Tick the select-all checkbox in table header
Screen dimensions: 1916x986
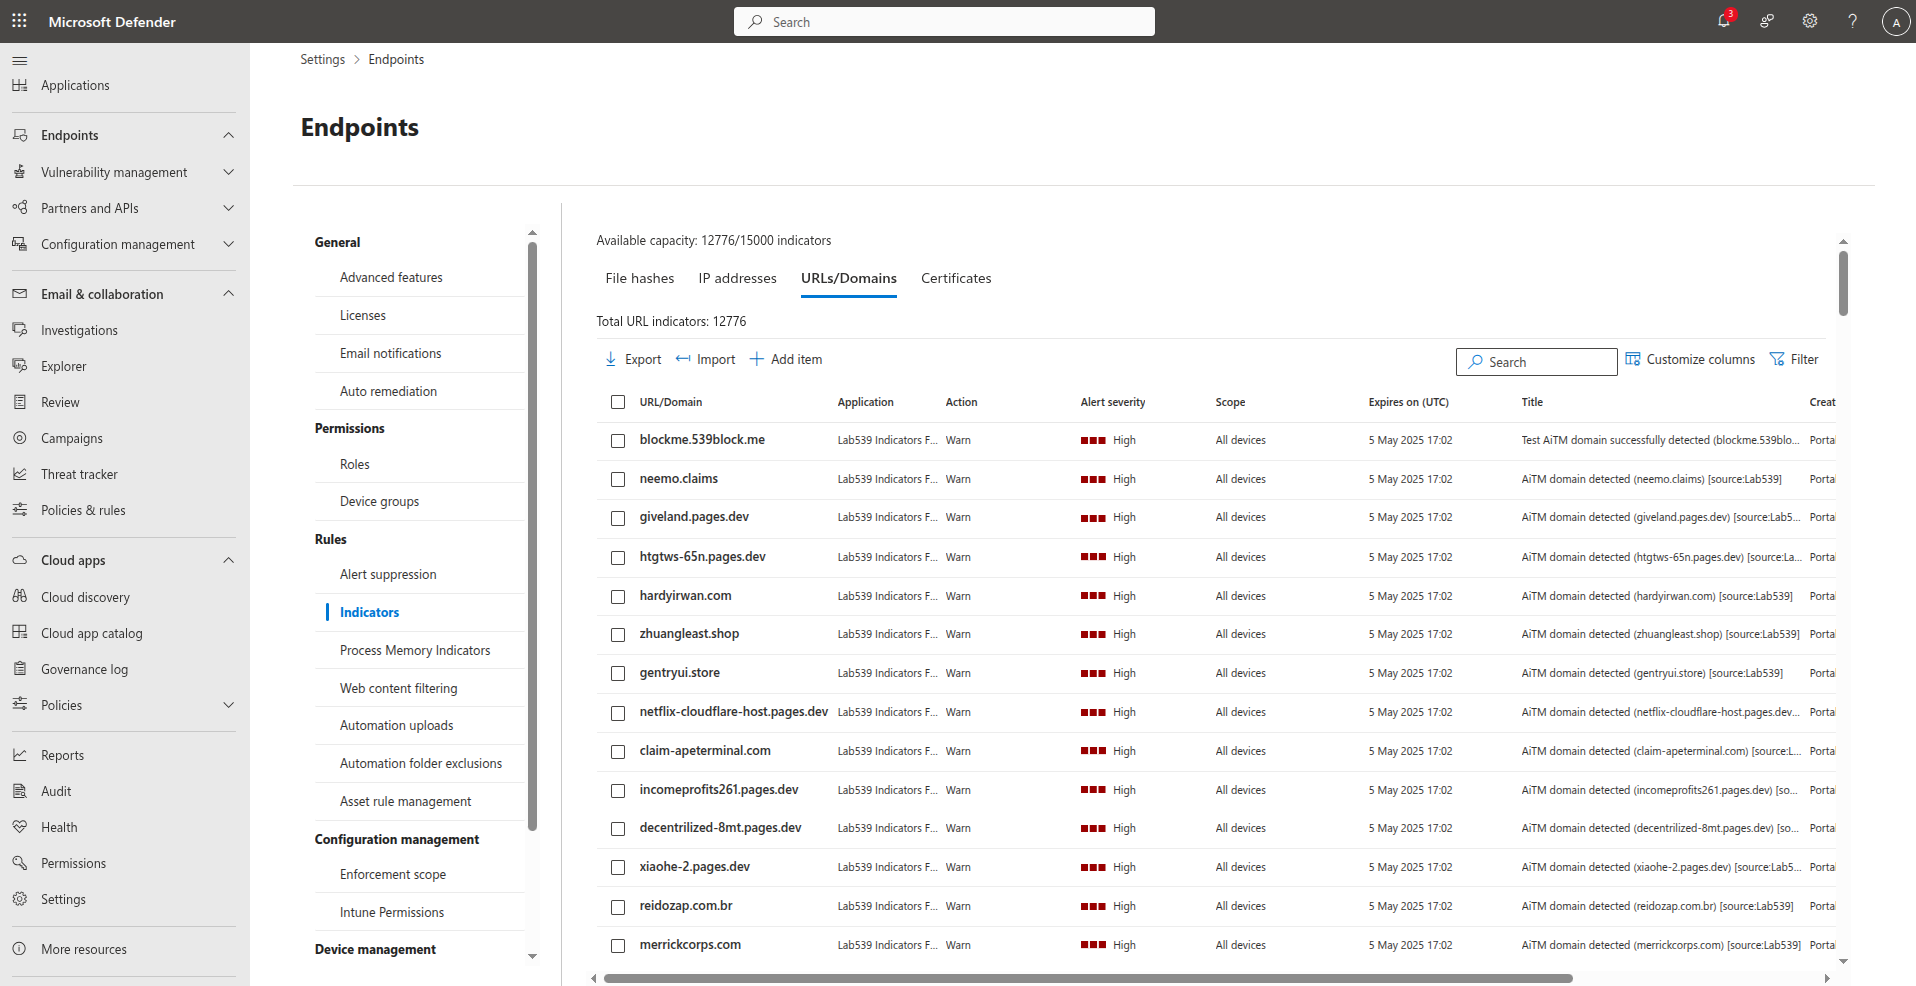coord(618,402)
